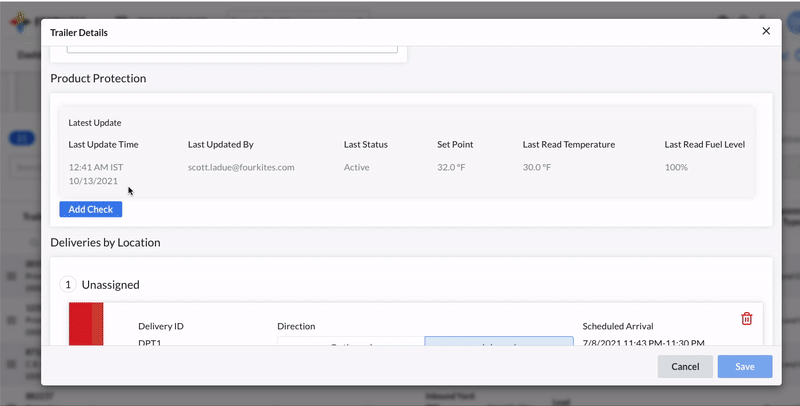Click the 12:41 AM IST update time

[96, 167]
